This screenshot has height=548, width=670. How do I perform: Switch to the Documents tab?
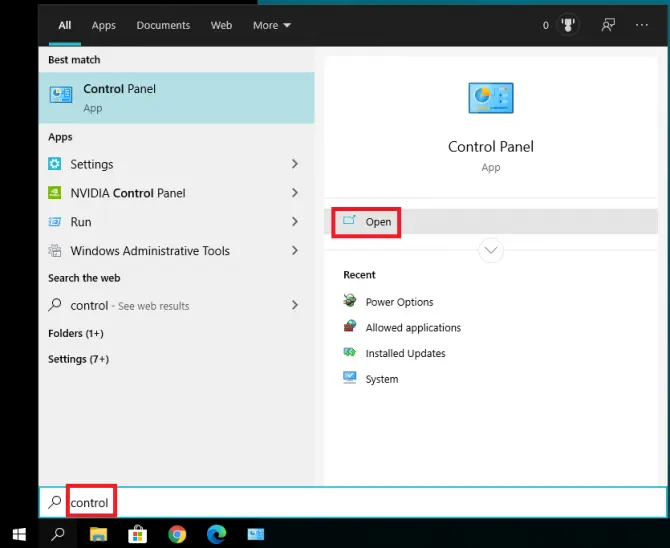pos(163,25)
